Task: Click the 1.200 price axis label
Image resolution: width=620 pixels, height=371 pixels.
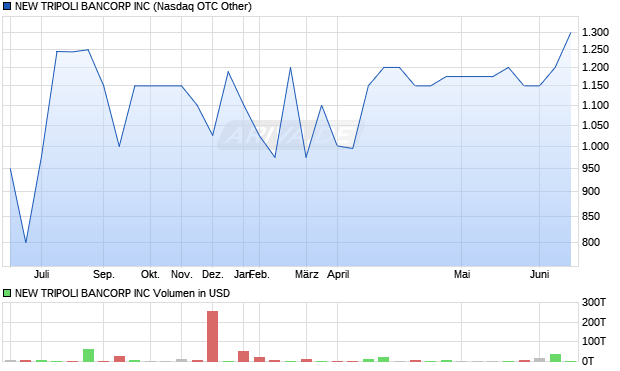Action: tap(595, 68)
